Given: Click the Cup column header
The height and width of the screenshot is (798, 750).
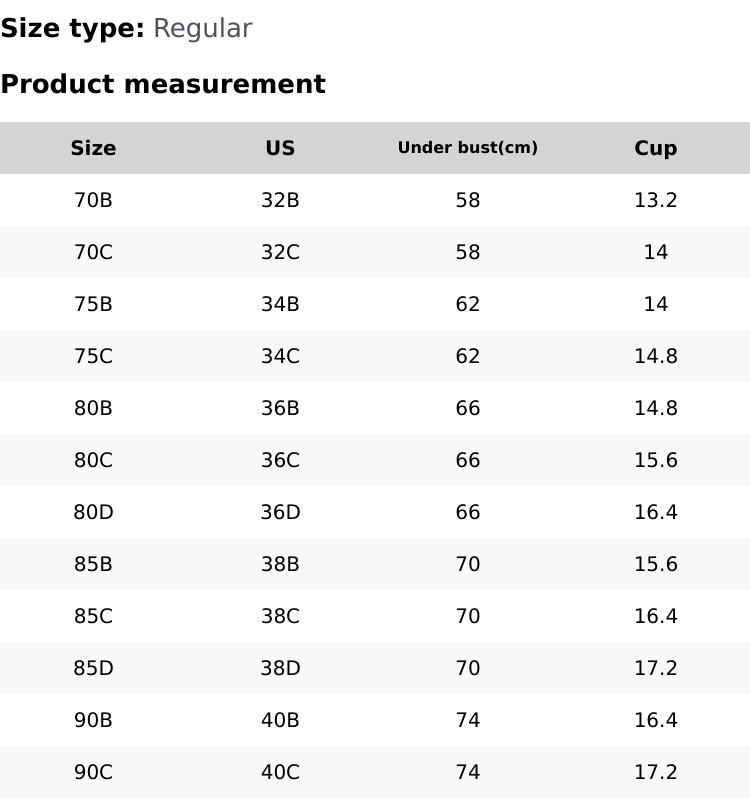Looking at the screenshot, I should point(655,148).
